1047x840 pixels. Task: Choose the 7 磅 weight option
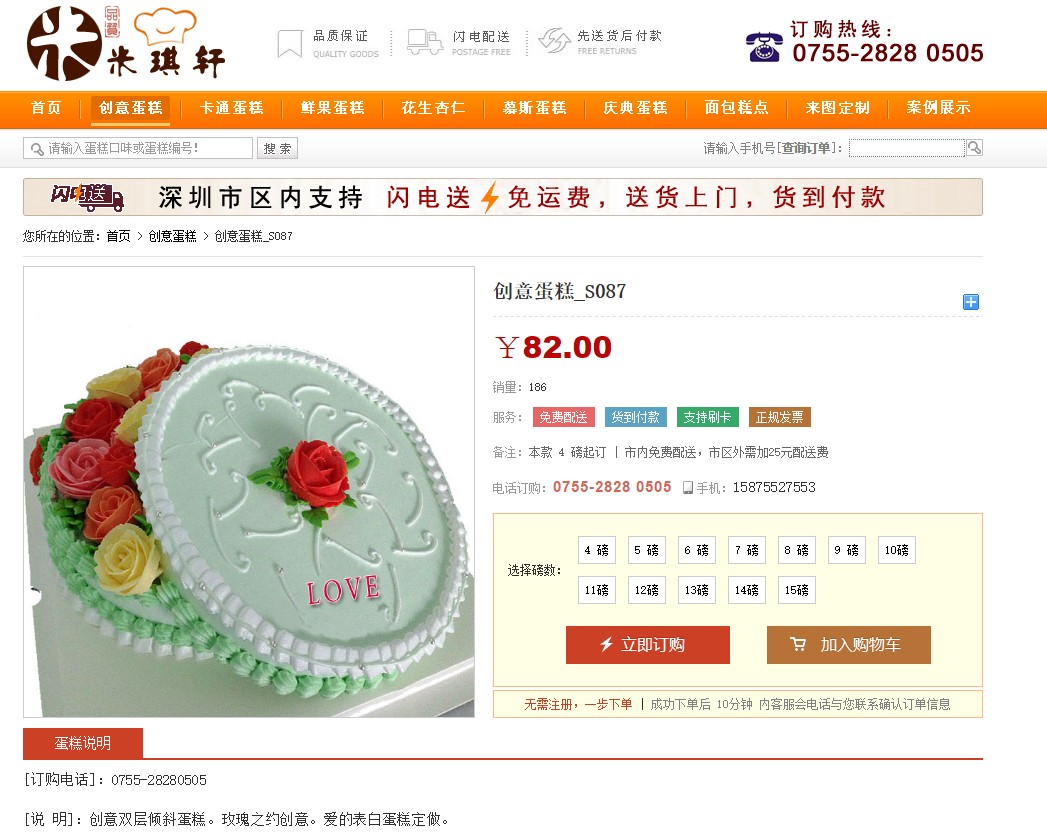(x=747, y=550)
